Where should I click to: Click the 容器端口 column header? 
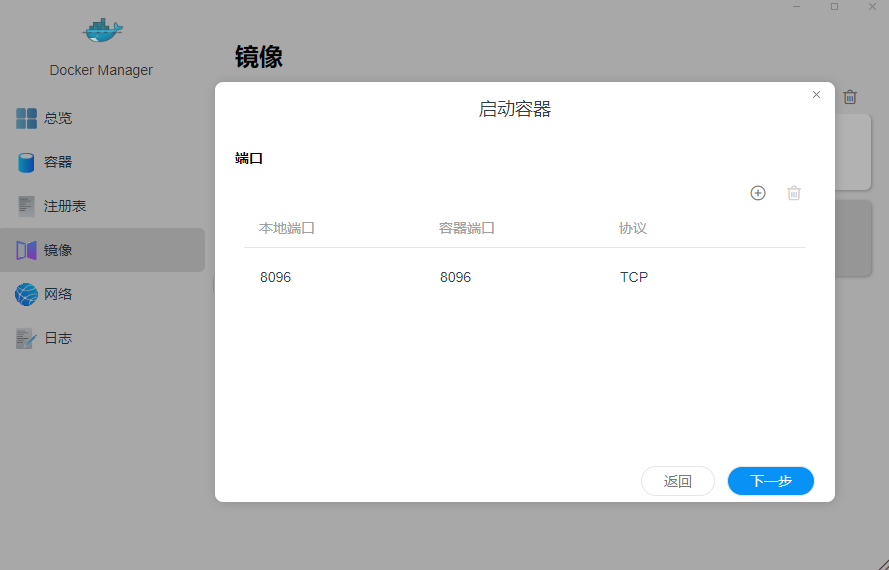point(467,228)
